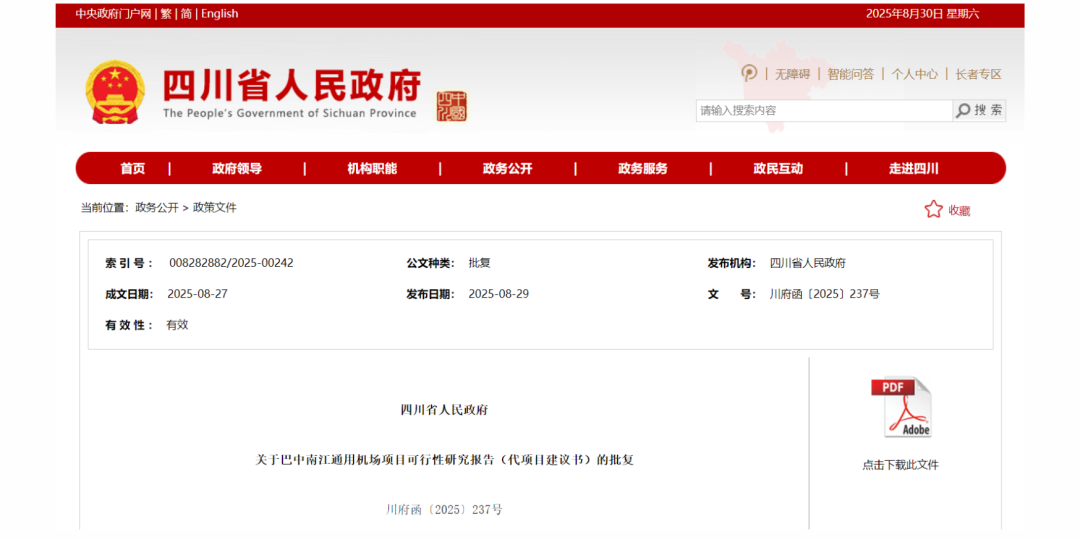The image size is (1080, 540).
Task: Click the search input field
Action: pos(823,110)
